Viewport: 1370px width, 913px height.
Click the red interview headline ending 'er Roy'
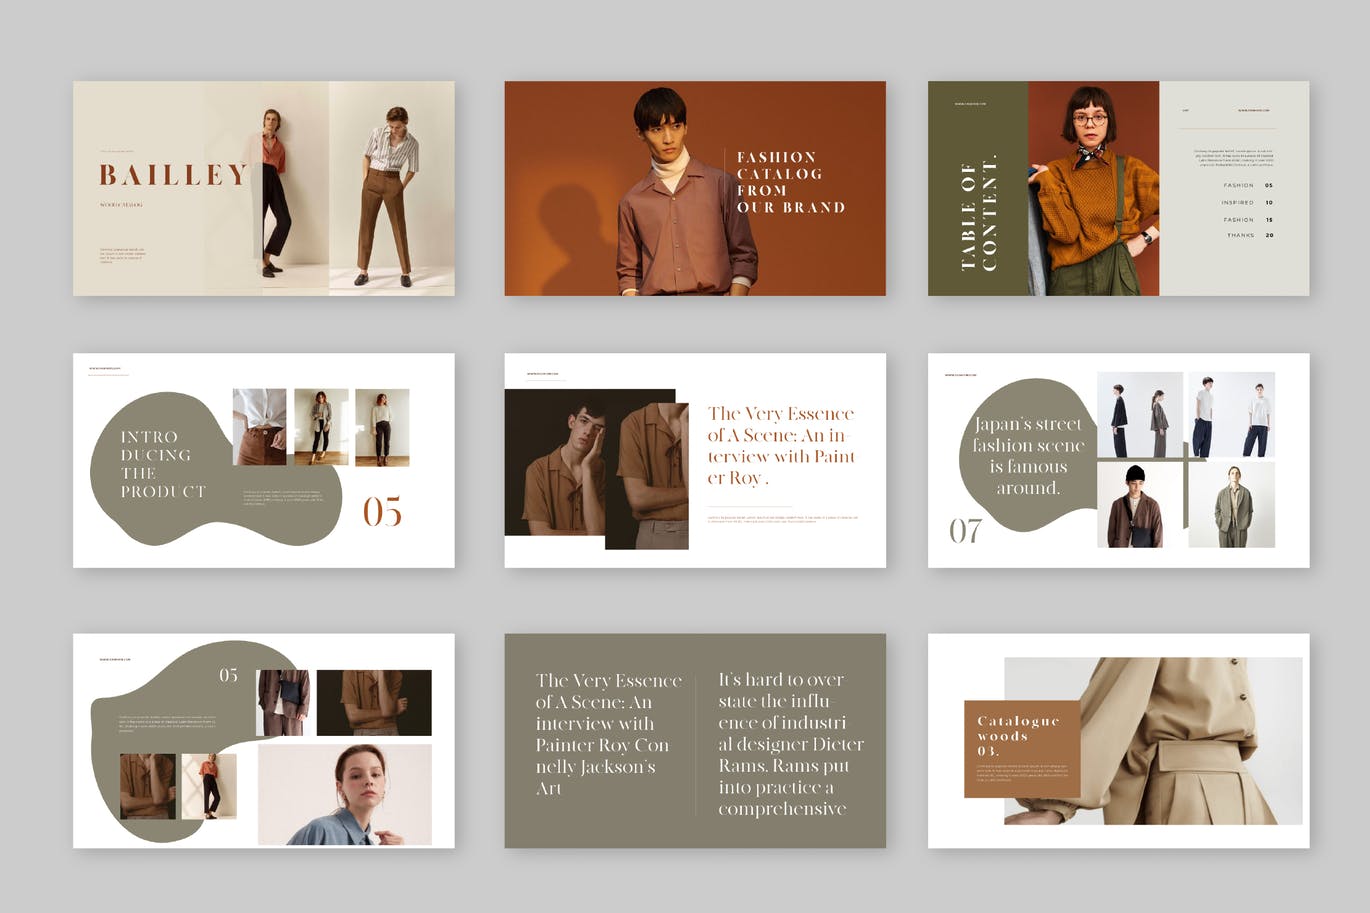pos(780,445)
